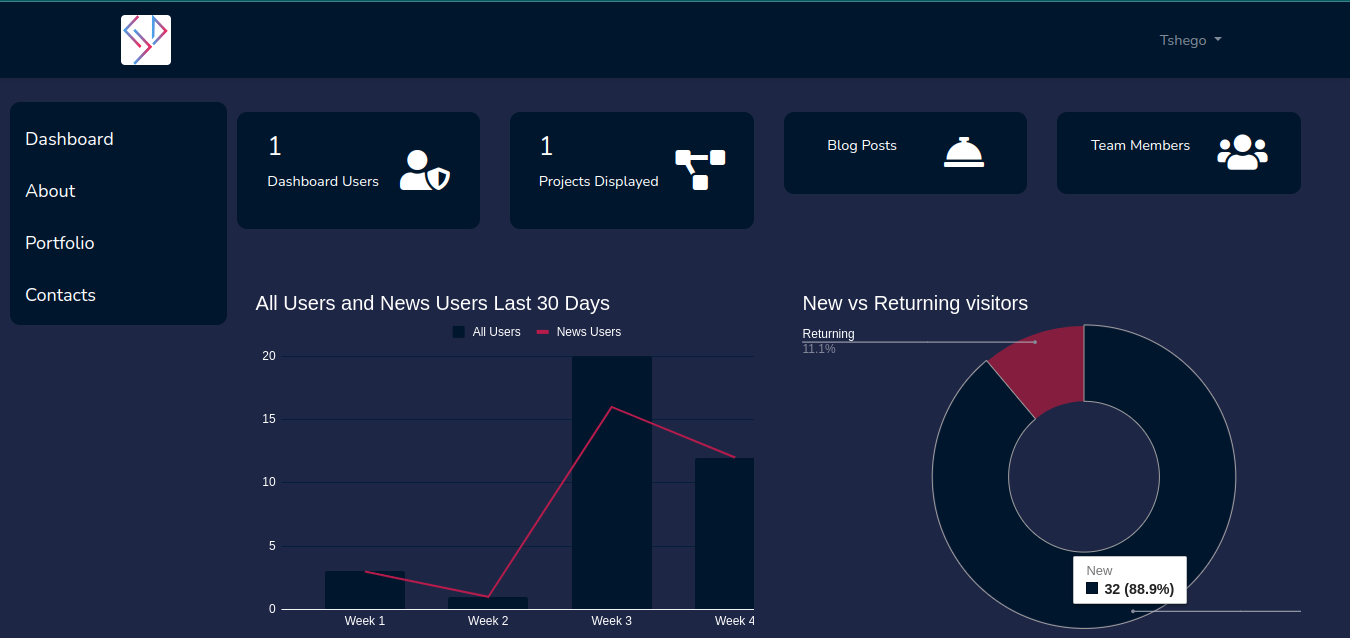
Task: Click the Blog Posts bell icon
Action: pyautogui.click(x=964, y=152)
